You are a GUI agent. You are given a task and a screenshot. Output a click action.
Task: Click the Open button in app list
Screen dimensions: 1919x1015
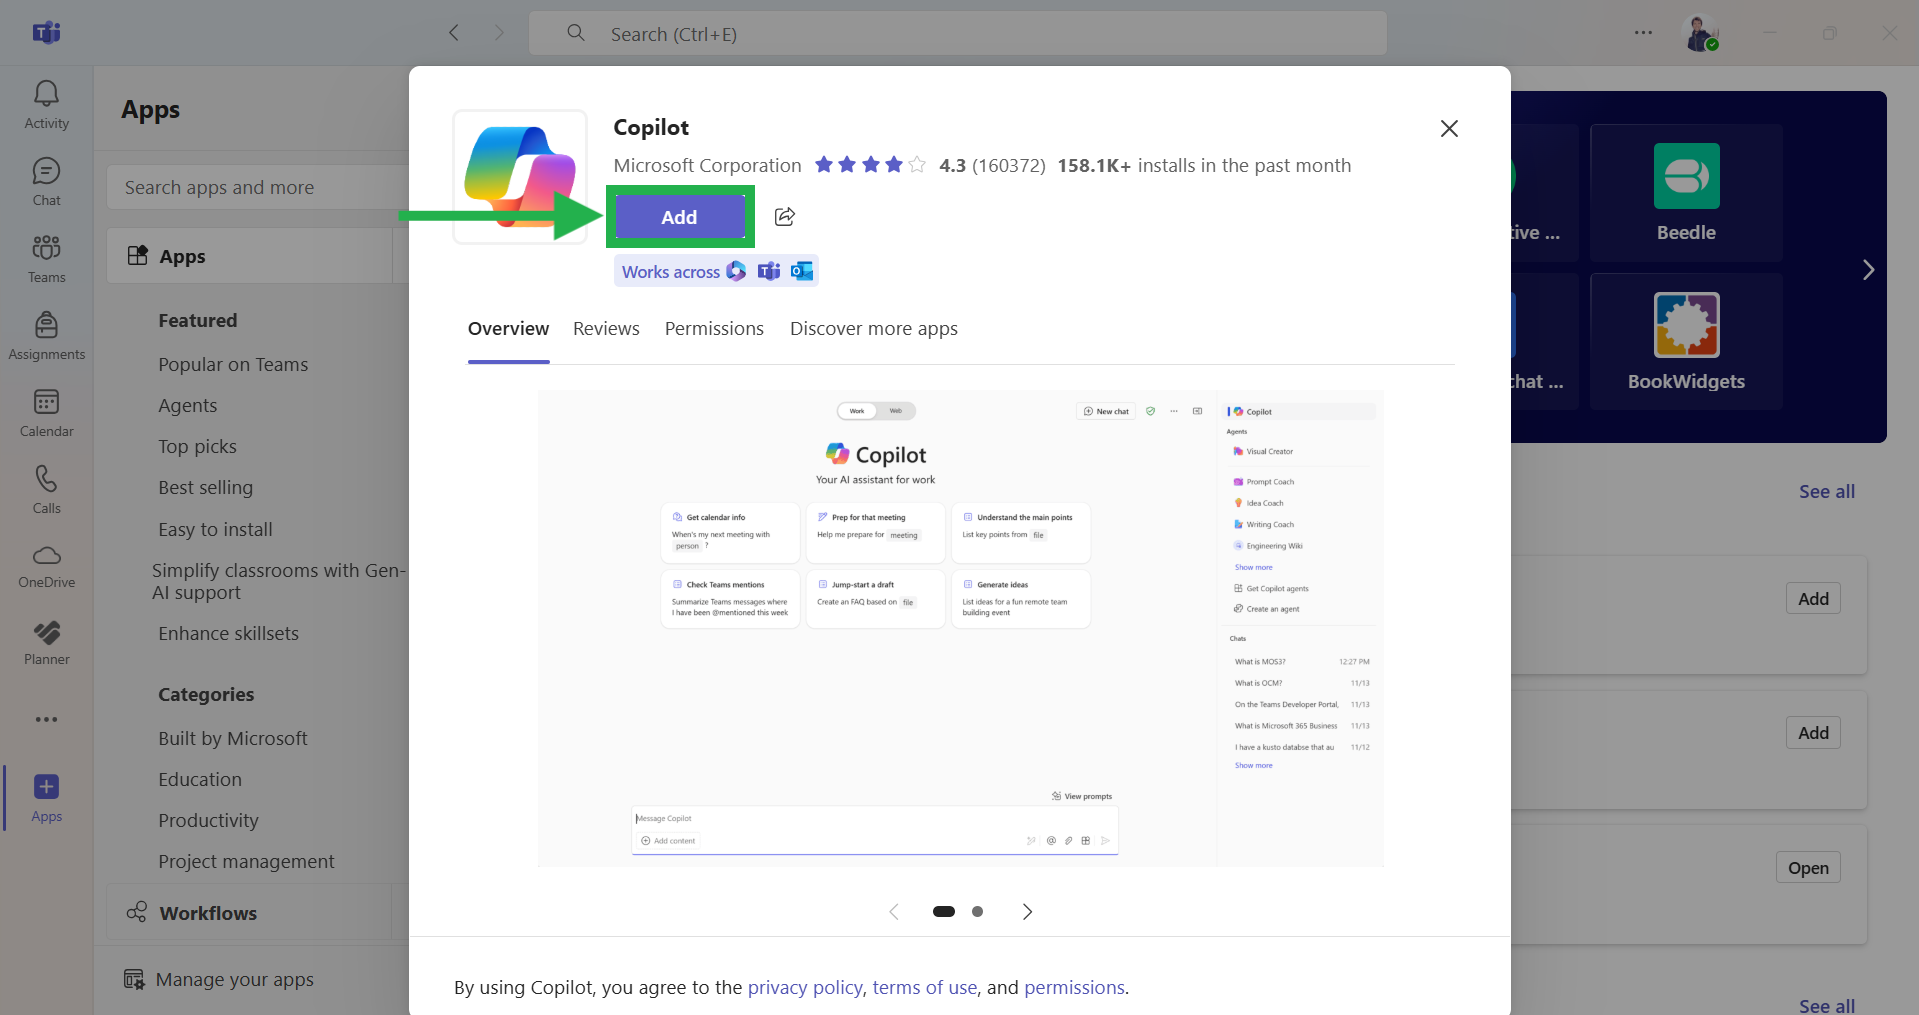pos(1808,868)
